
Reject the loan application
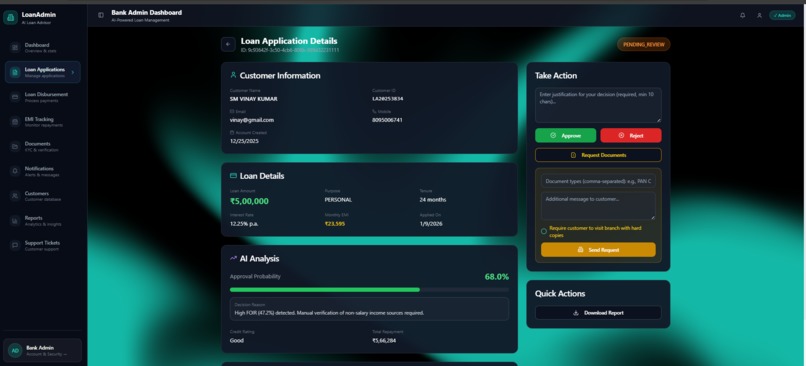pos(631,135)
